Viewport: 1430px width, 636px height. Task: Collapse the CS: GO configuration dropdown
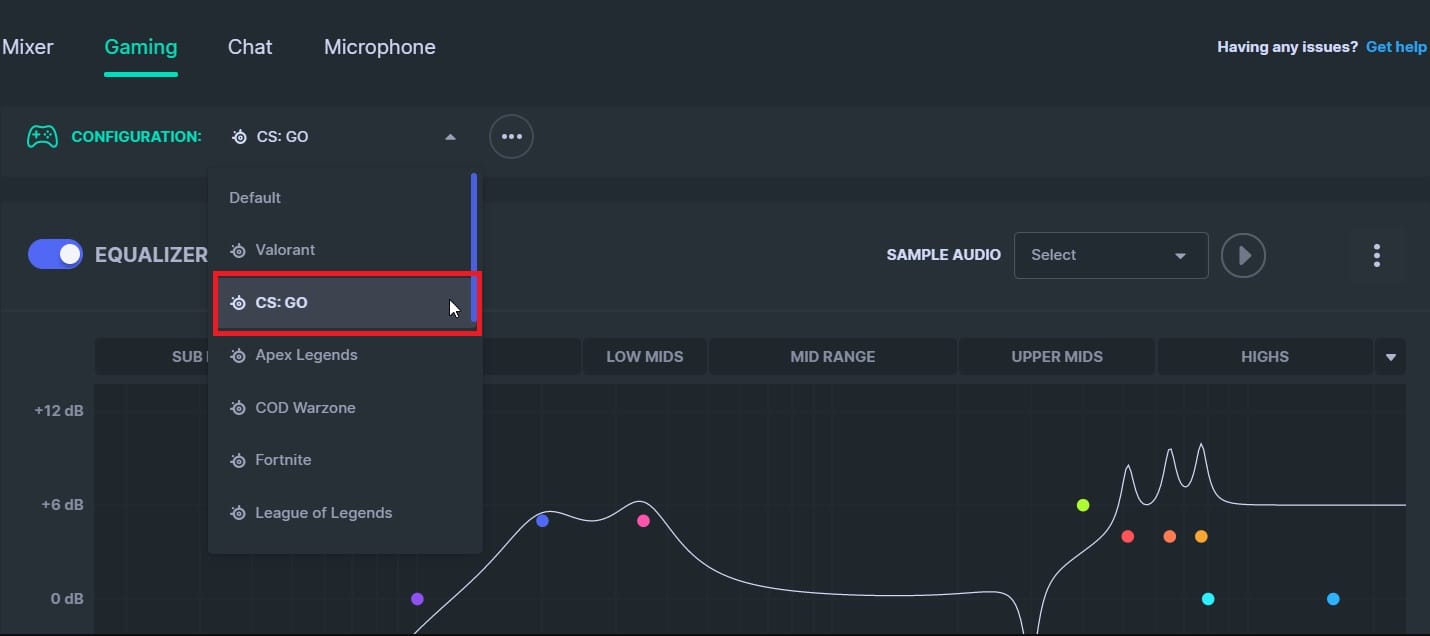(450, 137)
